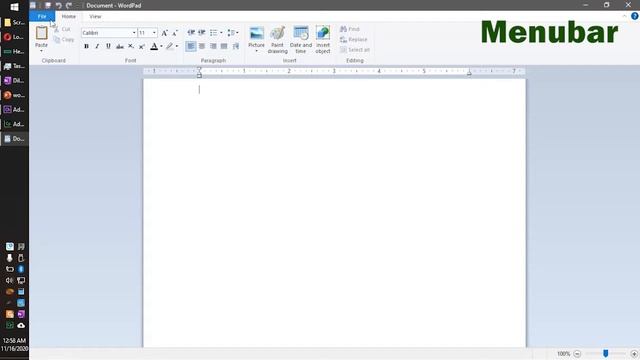Viewport: 640px width, 360px height.
Task: Start a bulleted list
Action: (213, 33)
